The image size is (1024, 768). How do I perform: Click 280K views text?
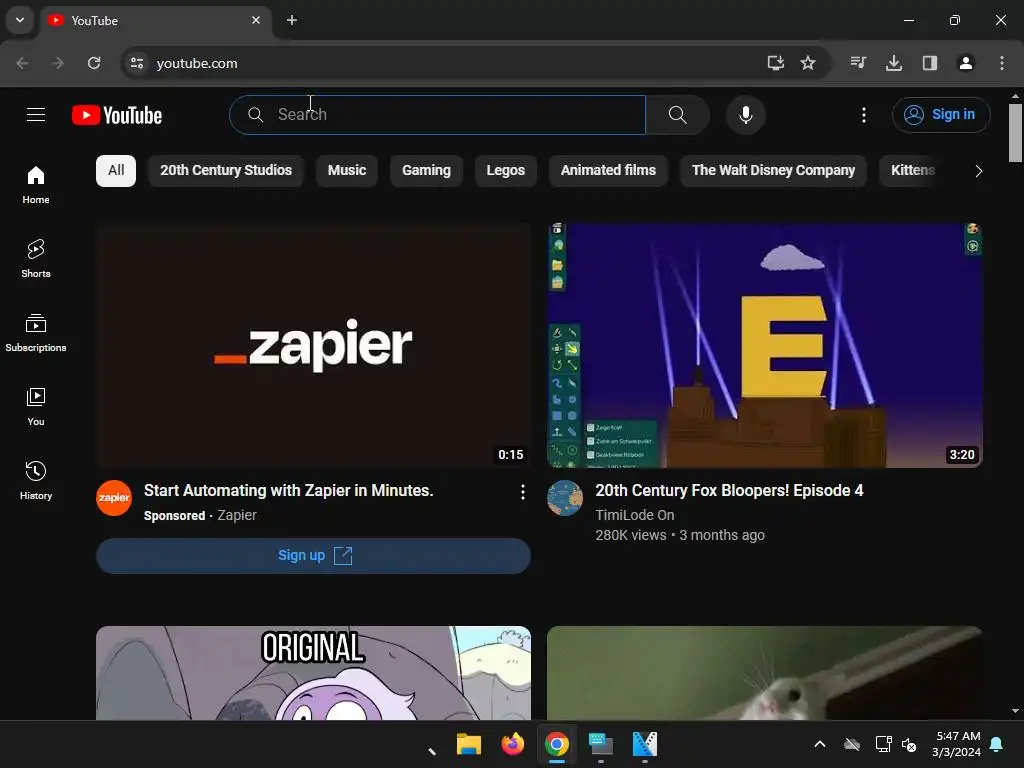[x=630, y=535]
